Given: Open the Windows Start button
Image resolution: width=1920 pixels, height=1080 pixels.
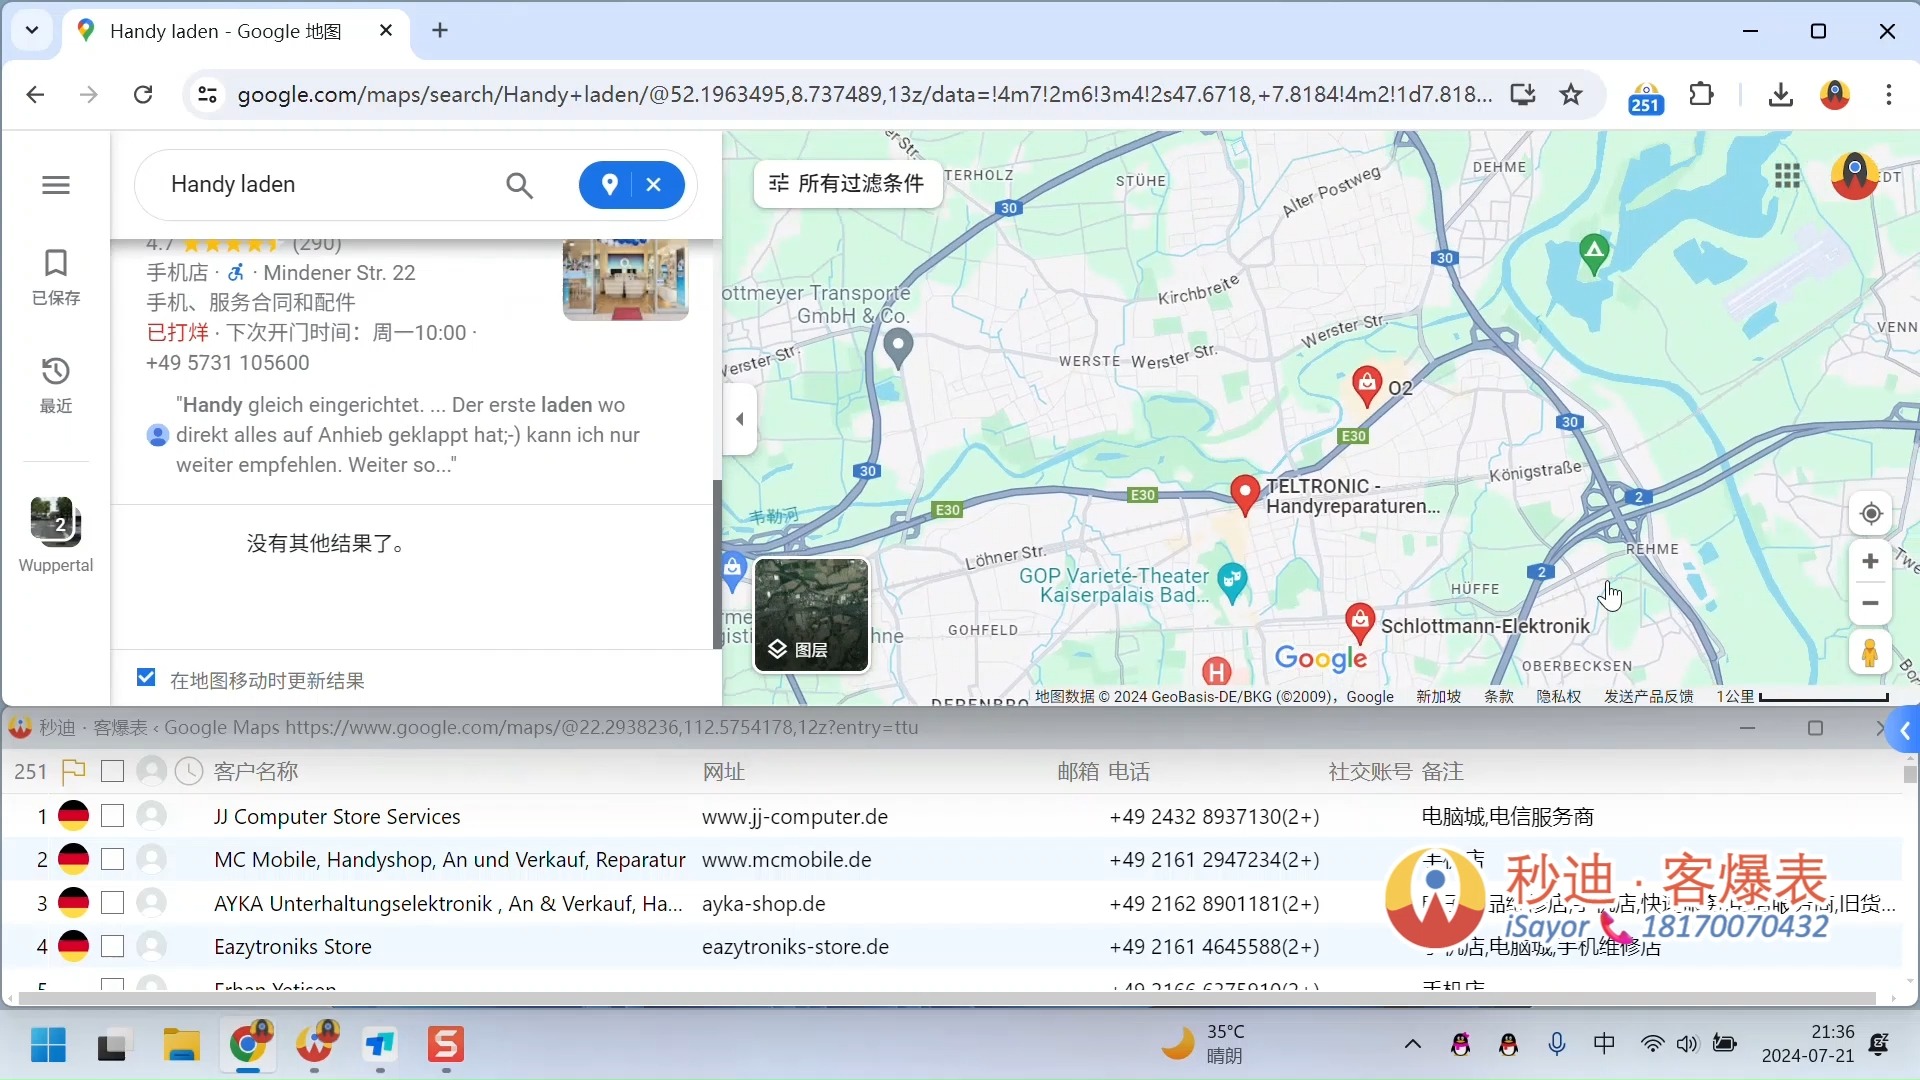Looking at the screenshot, I should pyautogui.click(x=48, y=1045).
